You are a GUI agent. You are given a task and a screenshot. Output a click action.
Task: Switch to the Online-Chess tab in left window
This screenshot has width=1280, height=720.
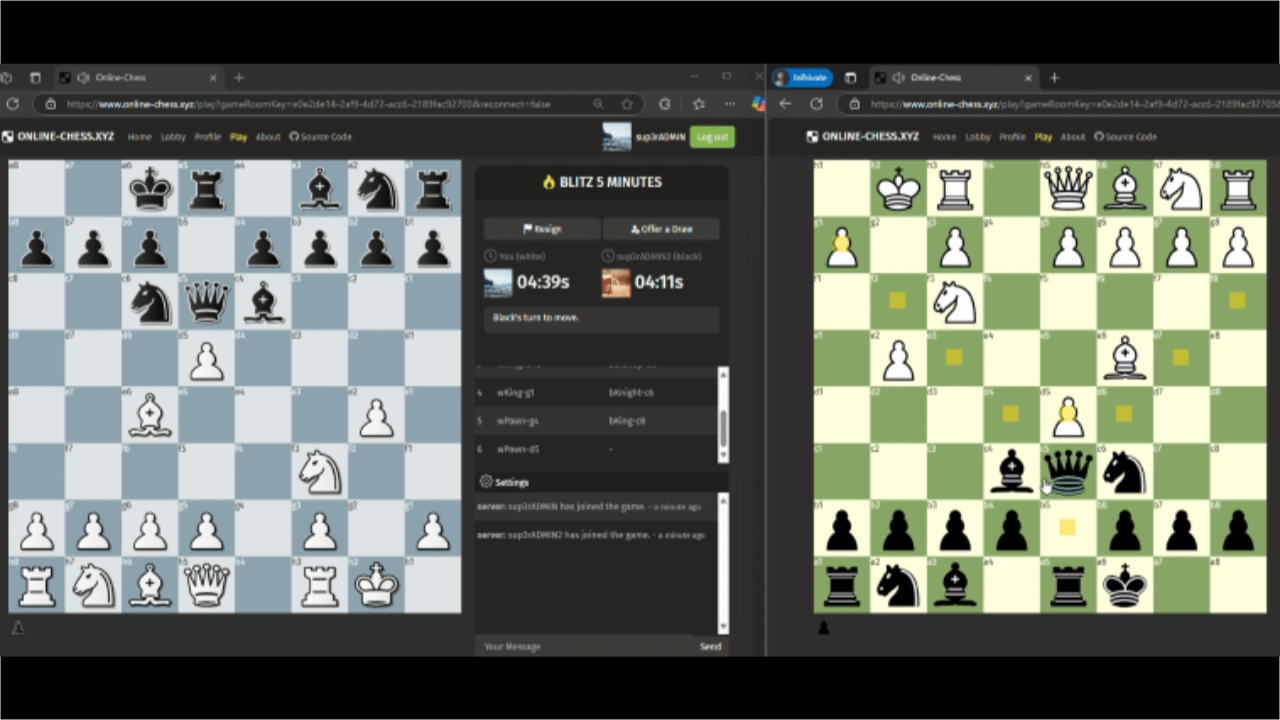click(139, 78)
